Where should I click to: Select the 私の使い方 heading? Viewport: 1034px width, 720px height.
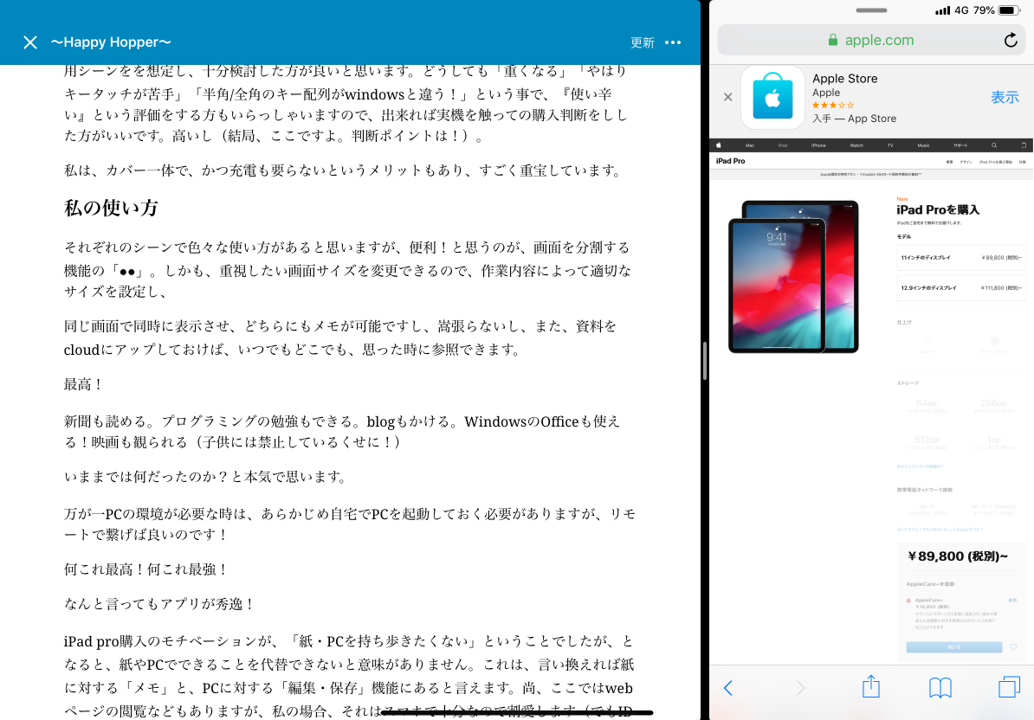click(111, 208)
